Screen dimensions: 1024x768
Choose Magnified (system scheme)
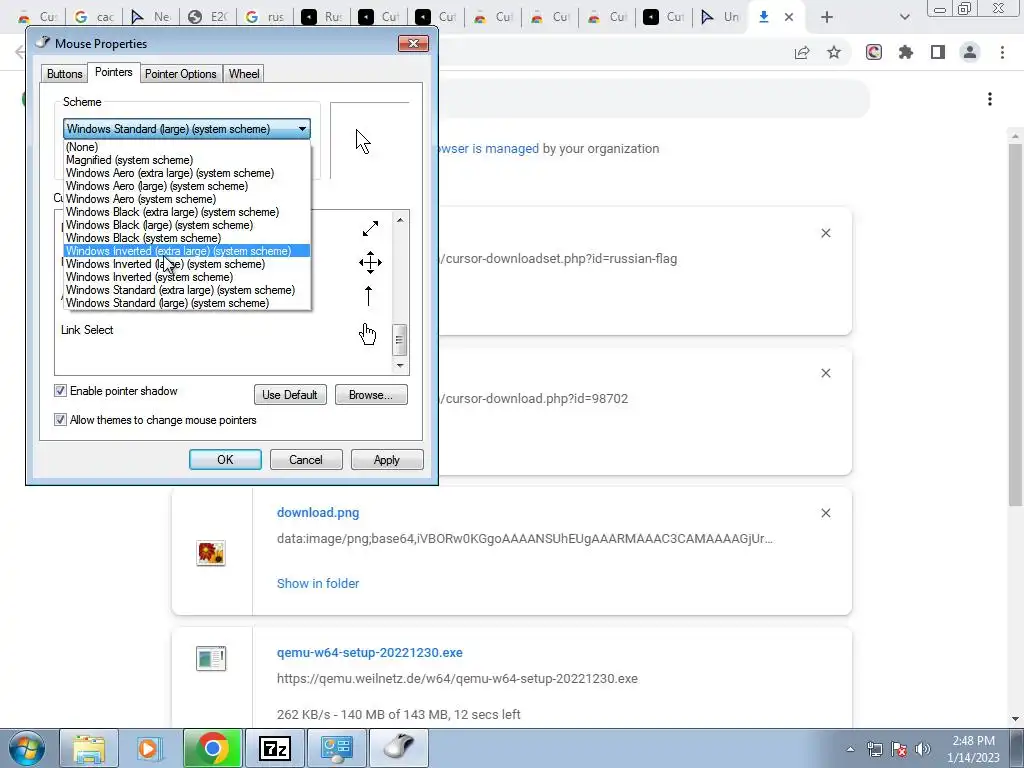point(187,160)
